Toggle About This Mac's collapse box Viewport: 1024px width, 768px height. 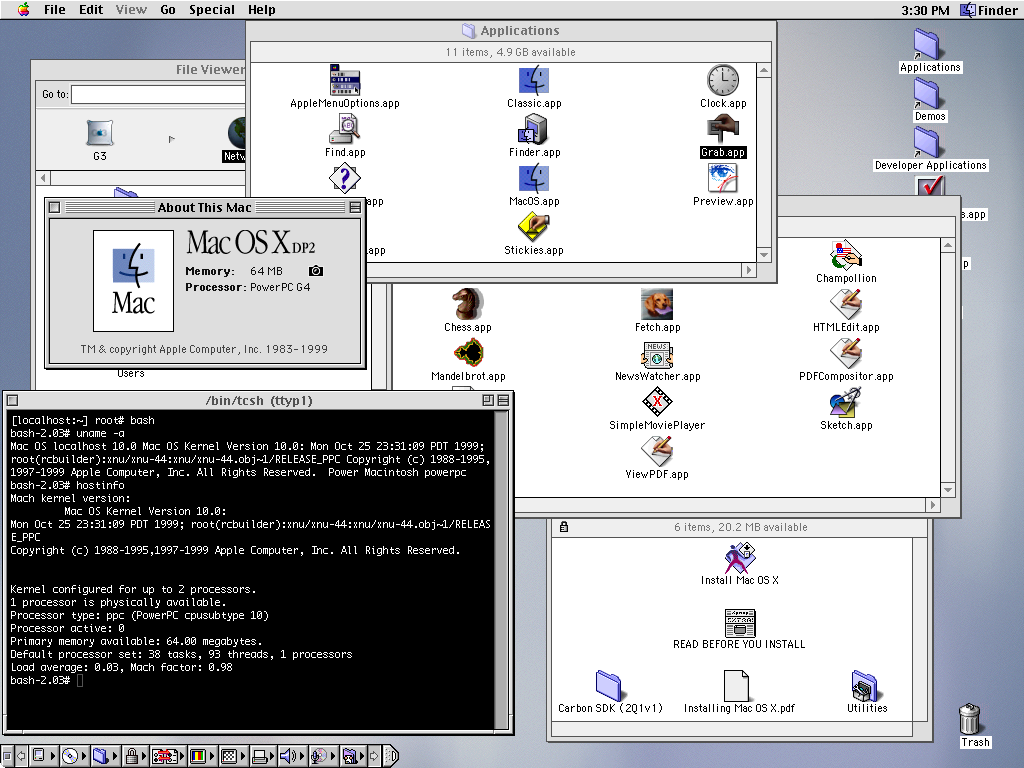tap(355, 208)
